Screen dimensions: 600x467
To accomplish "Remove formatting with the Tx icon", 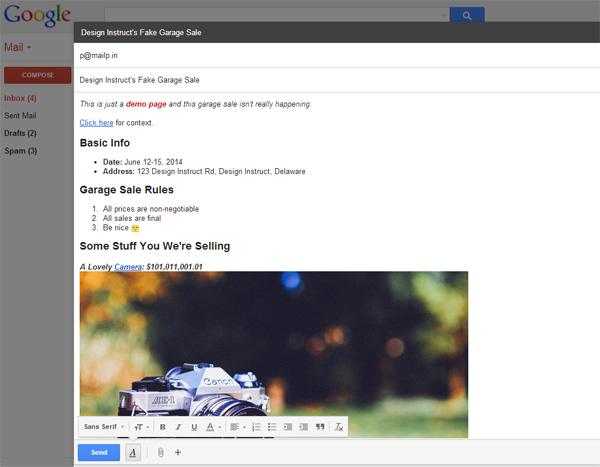I will click(339, 427).
